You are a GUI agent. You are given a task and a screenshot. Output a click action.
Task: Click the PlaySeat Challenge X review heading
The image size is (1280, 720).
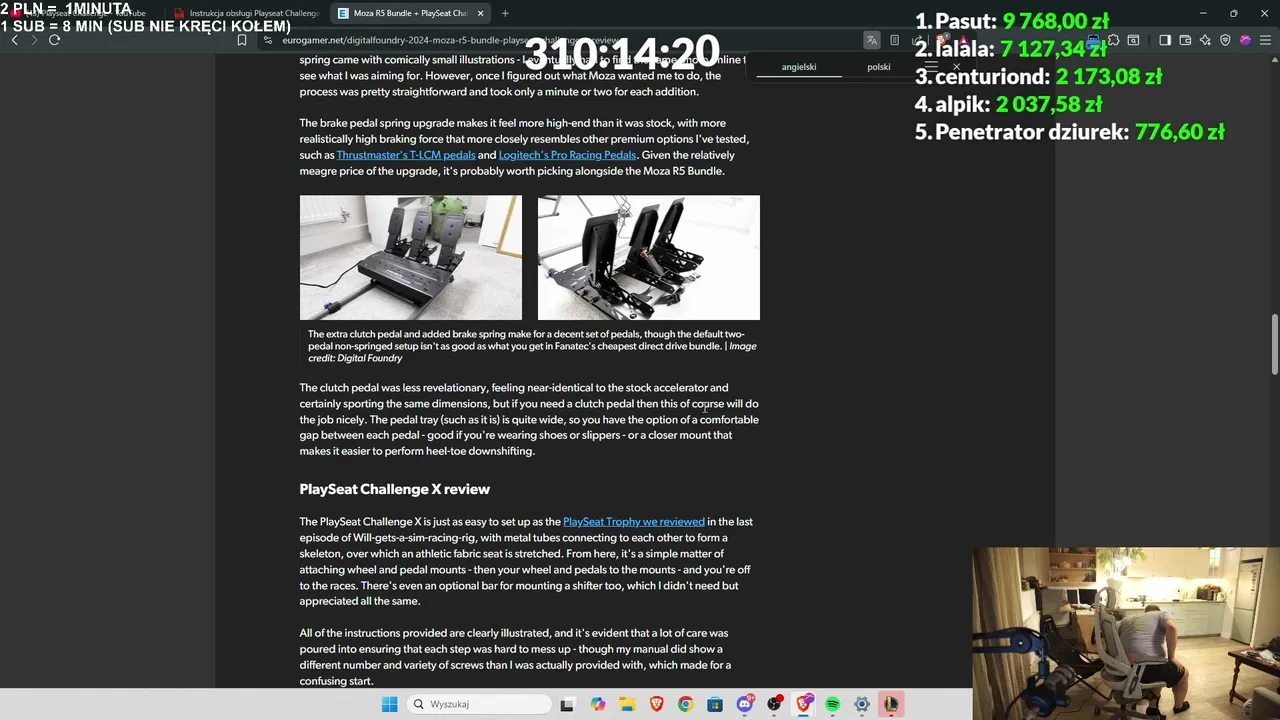click(x=394, y=489)
